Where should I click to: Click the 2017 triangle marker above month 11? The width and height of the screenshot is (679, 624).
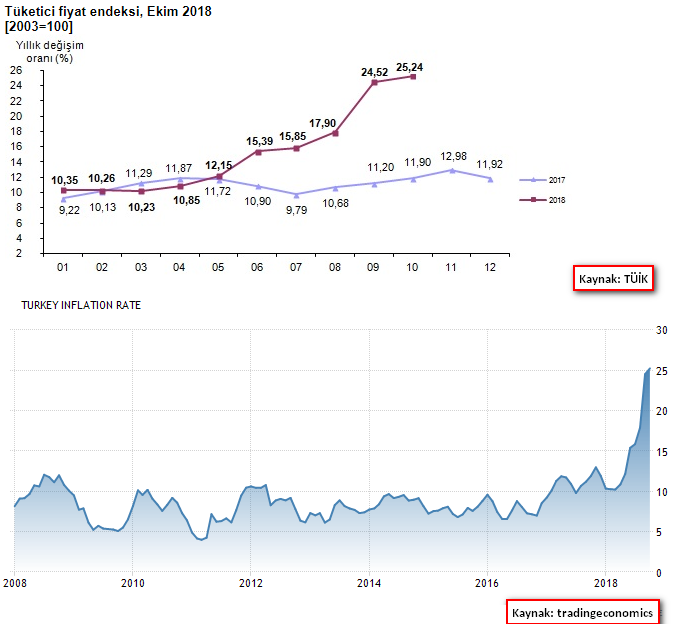452,171
